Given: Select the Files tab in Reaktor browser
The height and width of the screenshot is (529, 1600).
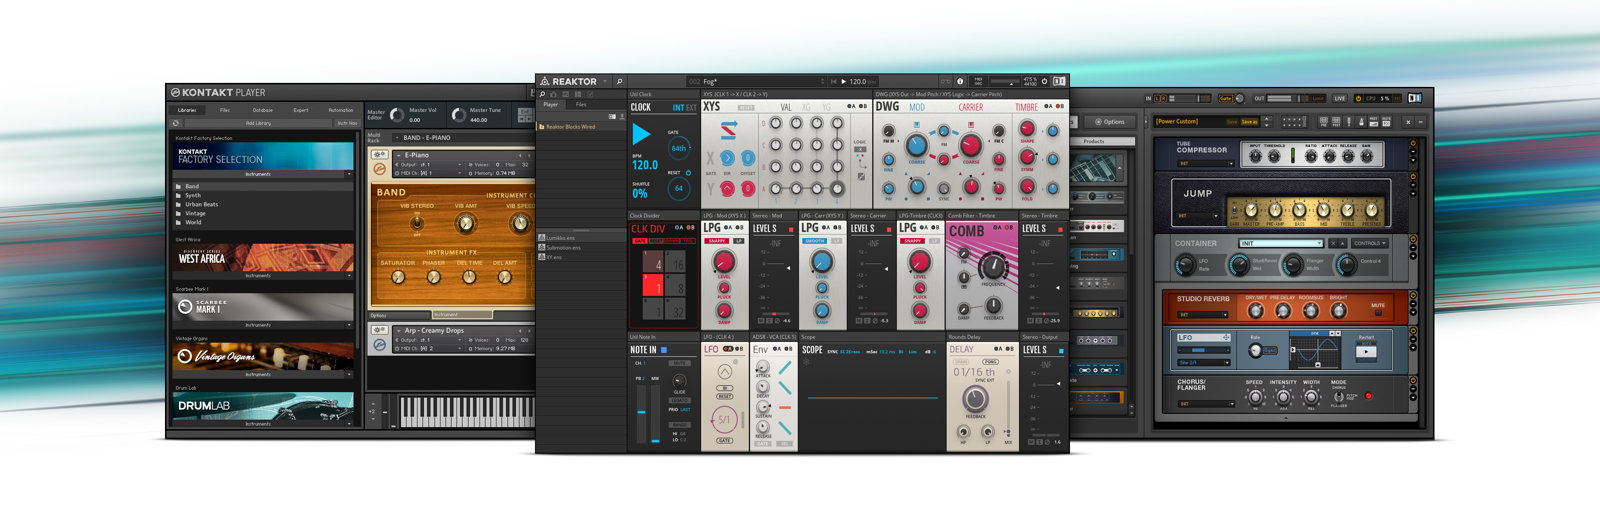Looking at the screenshot, I should (581, 104).
